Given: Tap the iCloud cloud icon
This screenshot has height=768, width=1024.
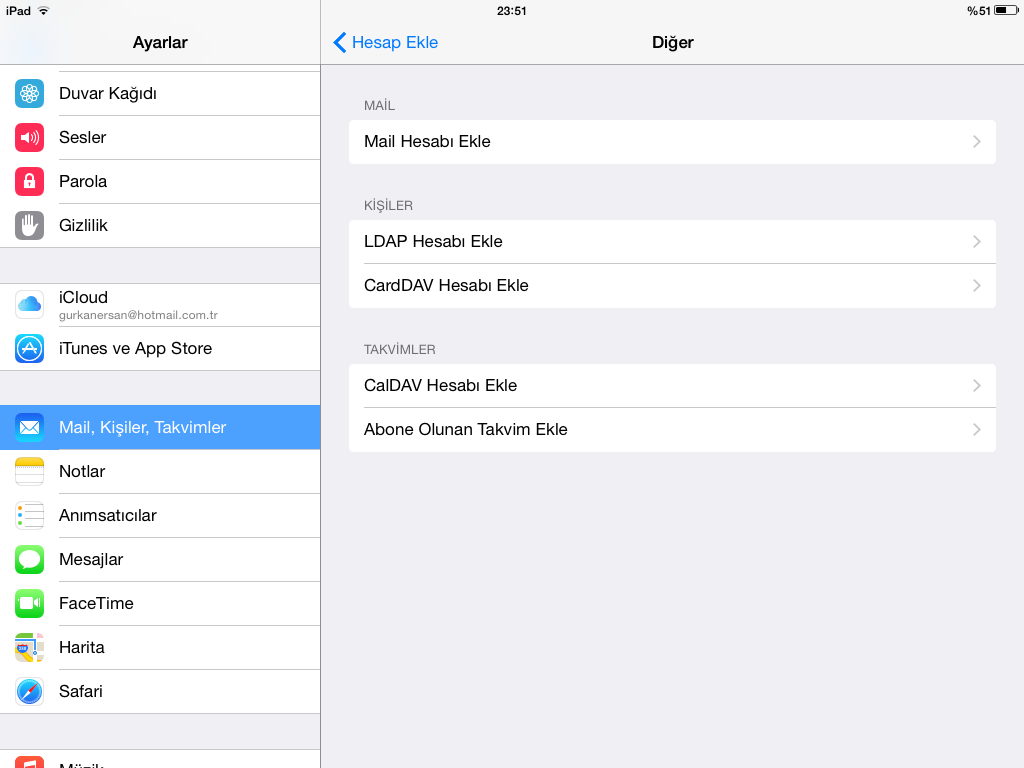Looking at the screenshot, I should 29,304.
